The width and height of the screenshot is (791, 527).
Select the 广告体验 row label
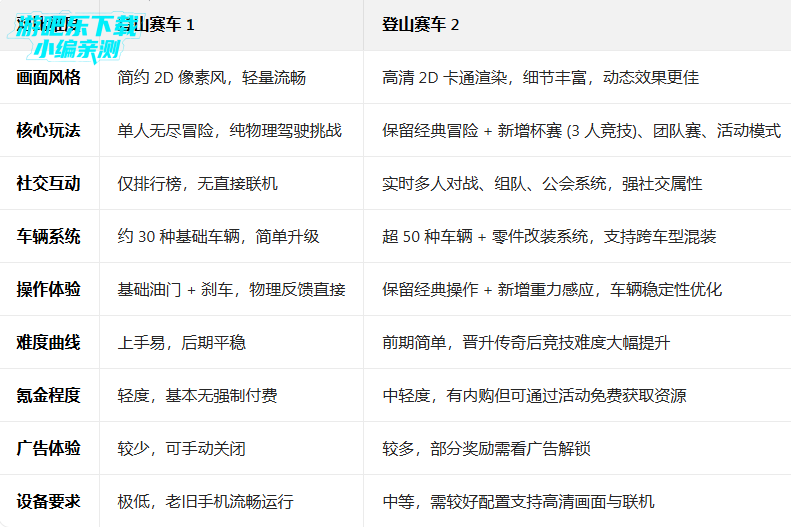click(x=49, y=448)
